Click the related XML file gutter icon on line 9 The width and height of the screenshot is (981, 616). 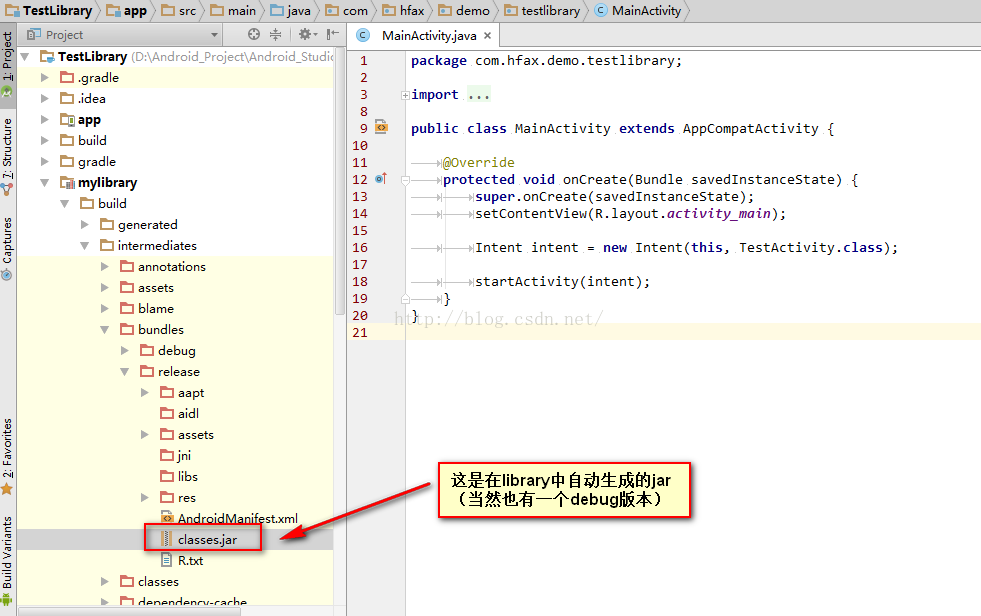click(381, 127)
